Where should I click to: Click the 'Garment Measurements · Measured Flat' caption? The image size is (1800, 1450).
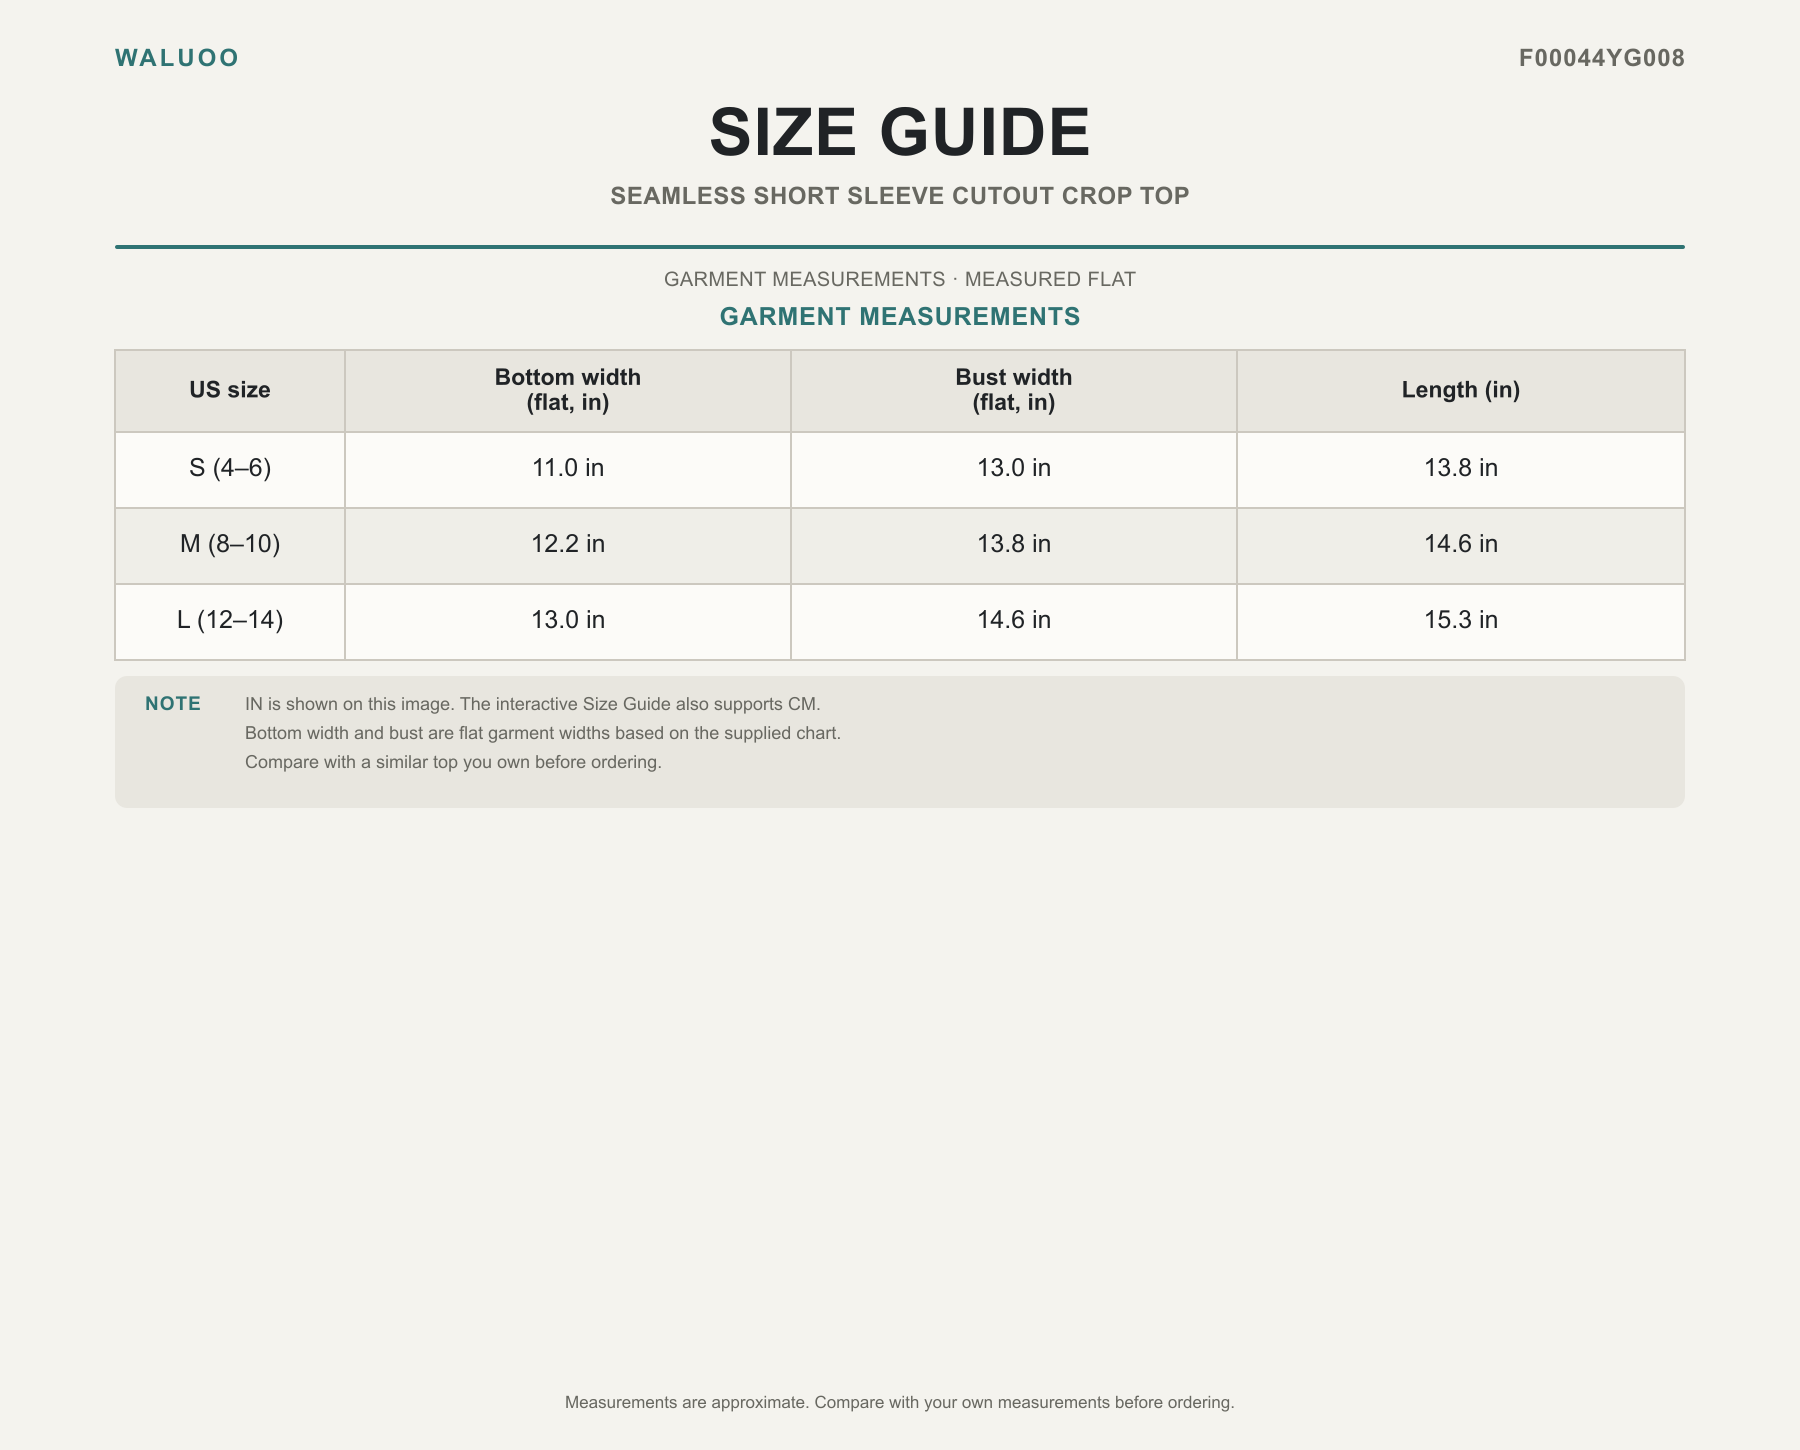coord(900,279)
